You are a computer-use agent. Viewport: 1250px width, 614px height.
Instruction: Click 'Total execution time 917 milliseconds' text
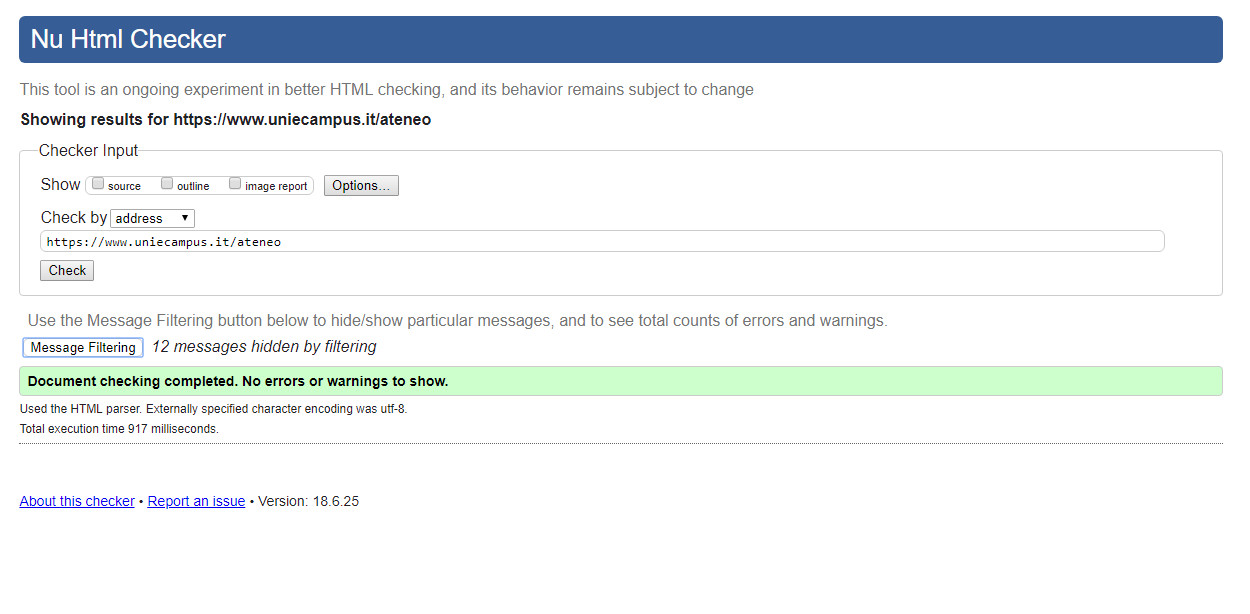tap(119, 429)
